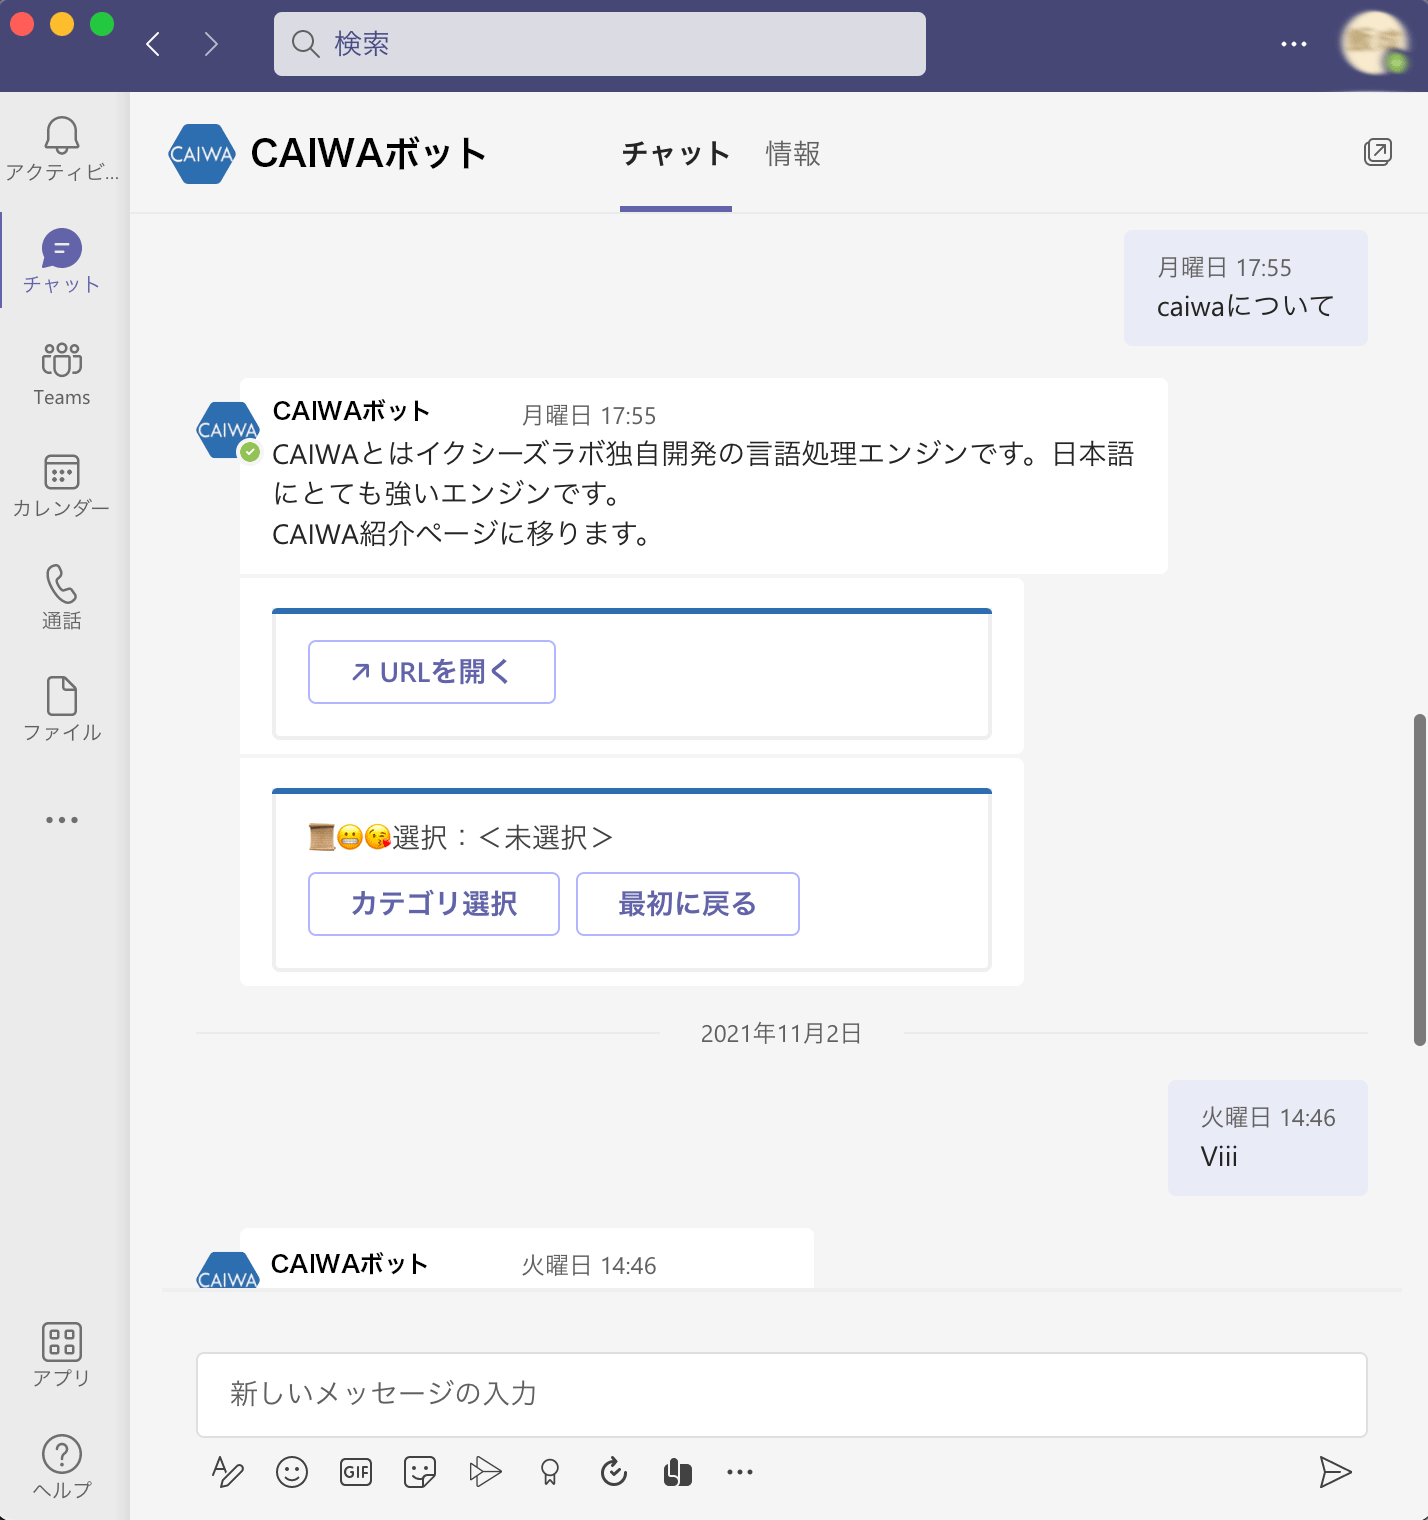
Task: Expand compose toolbar overflow options
Action: point(740,1471)
